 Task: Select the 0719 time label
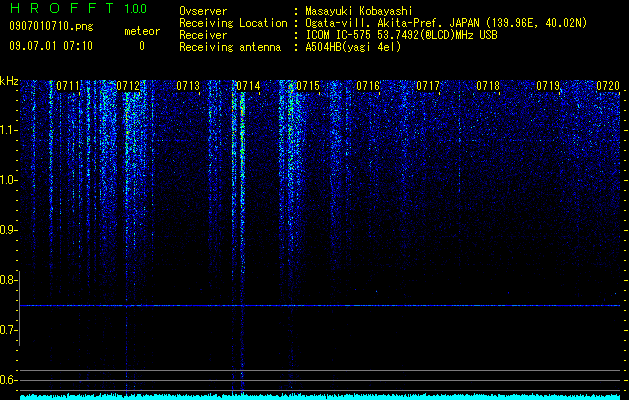[548, 86]
